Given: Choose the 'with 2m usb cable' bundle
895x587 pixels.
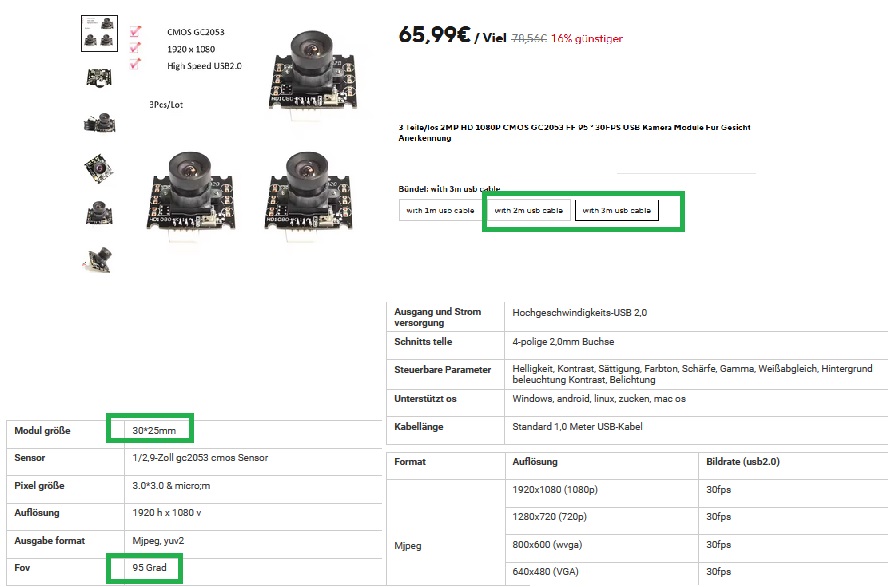Looking at the screenshot, I should [x=529, y=210].
